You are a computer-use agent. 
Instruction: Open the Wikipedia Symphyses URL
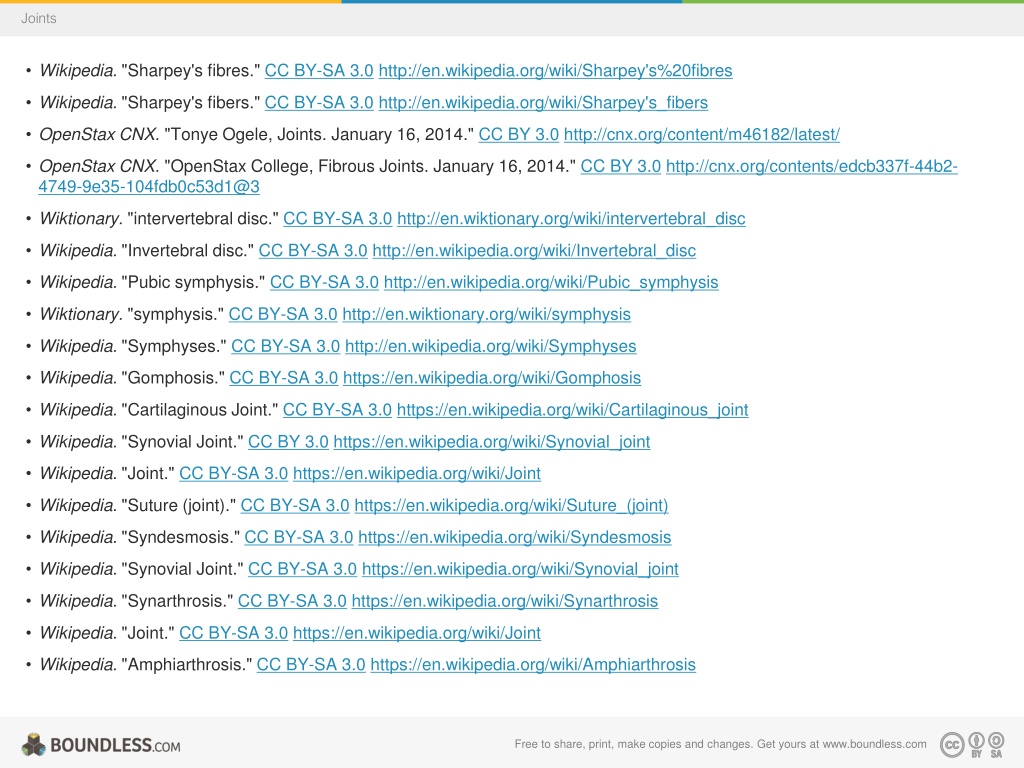point(490,347)
